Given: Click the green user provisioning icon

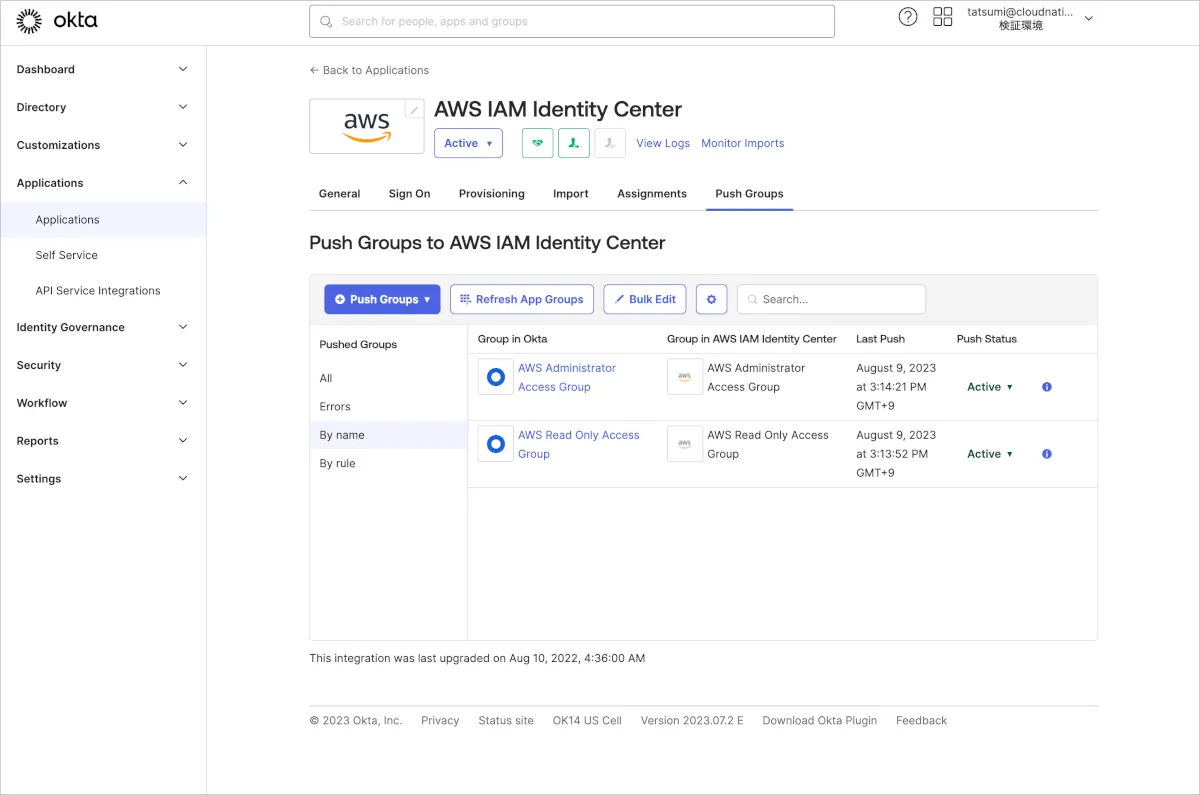Looking at the screenshot, I should (574, 143).
